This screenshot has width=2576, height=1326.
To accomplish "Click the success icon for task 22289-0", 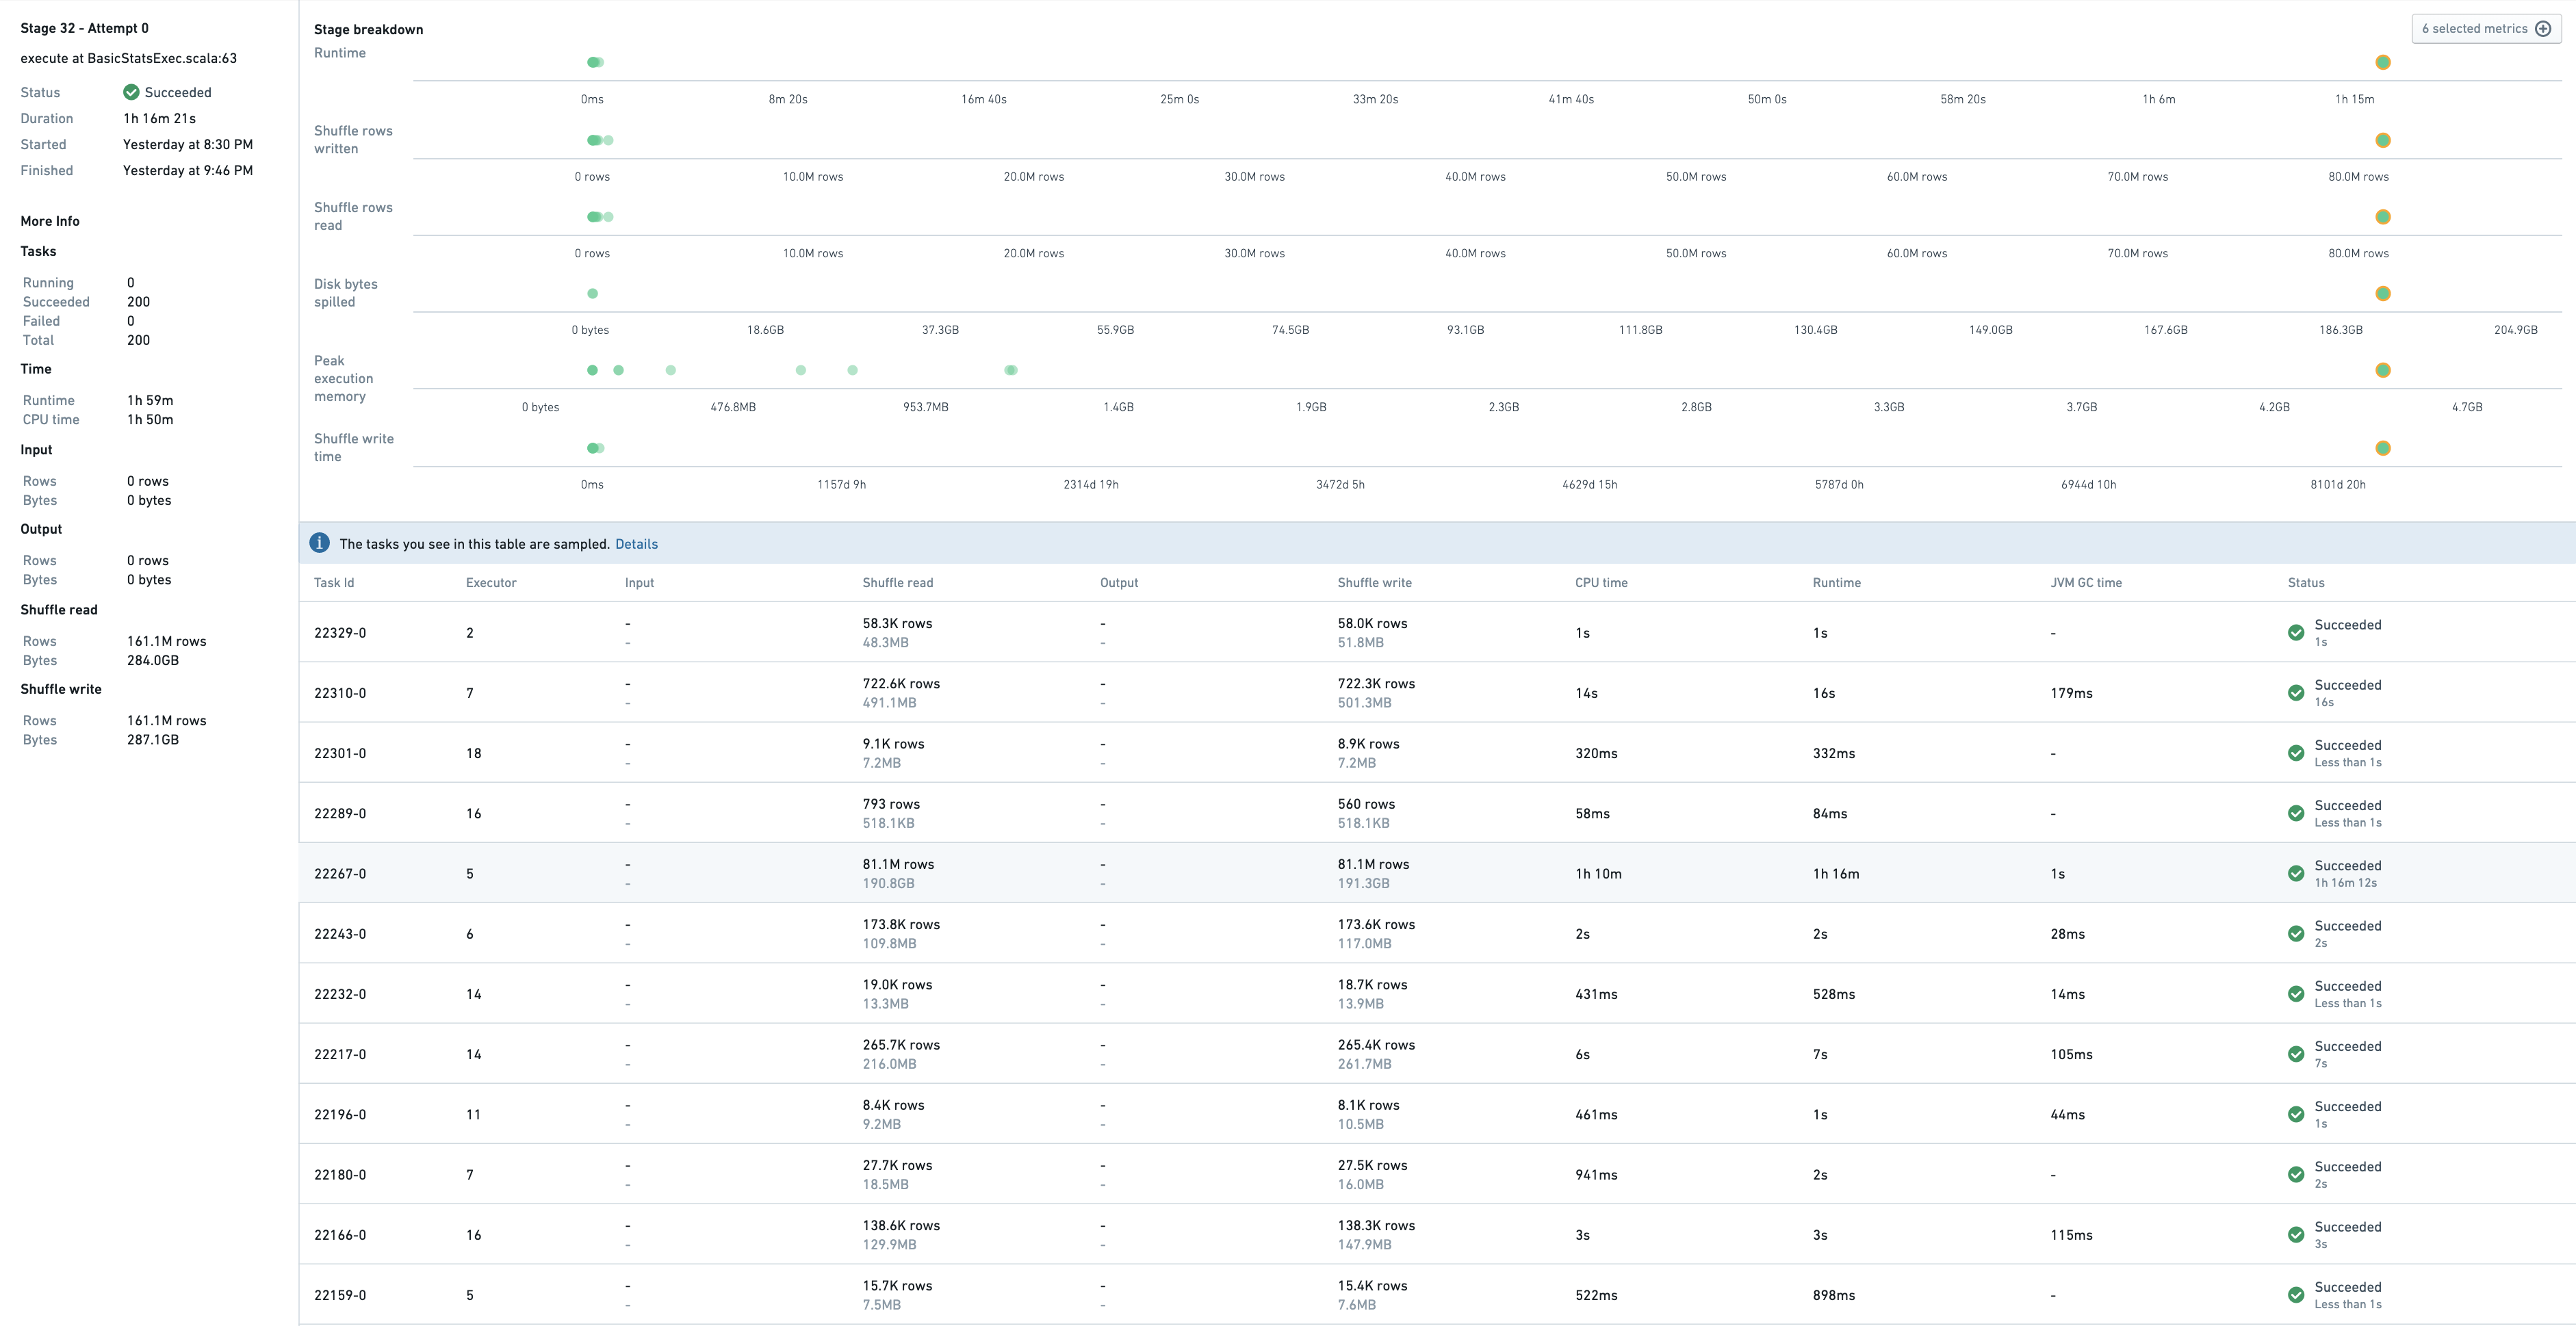I will pyautogui.click(x=2296, y=813).
